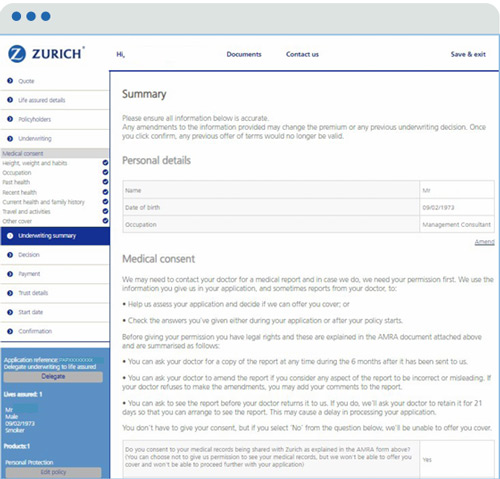The image size is (500, 479).
Task: Click the date of birth value 09/02/1973 in table
Action: tap(438, 208)
